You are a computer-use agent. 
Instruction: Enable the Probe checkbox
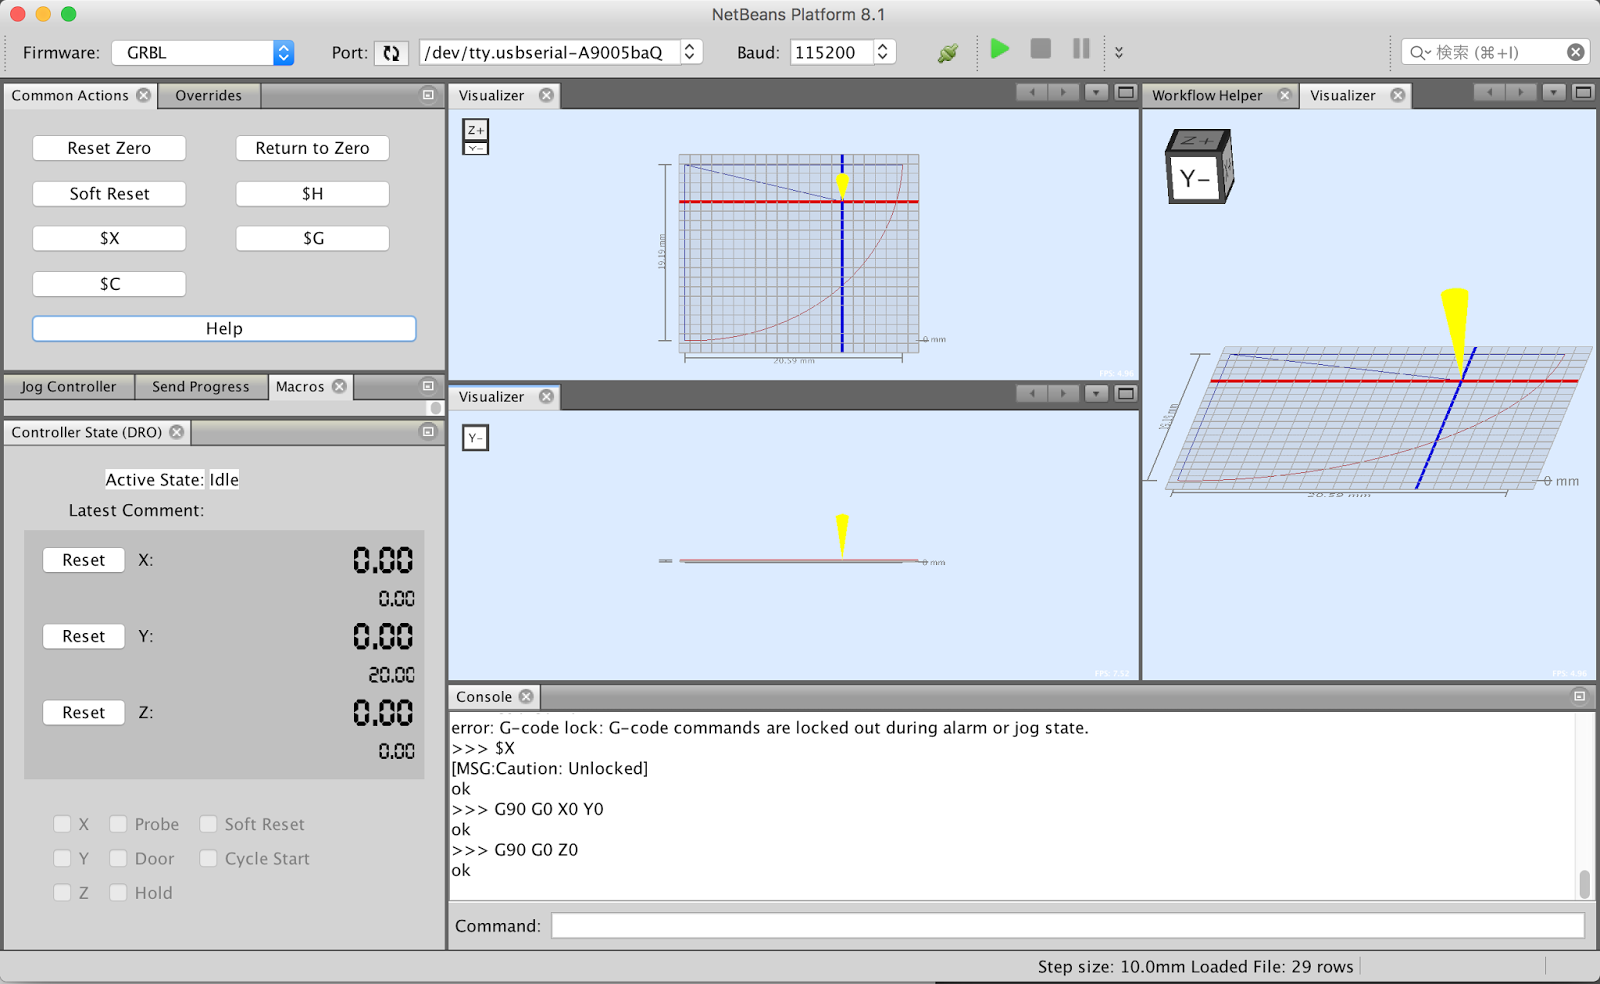(x=118, y=824)
